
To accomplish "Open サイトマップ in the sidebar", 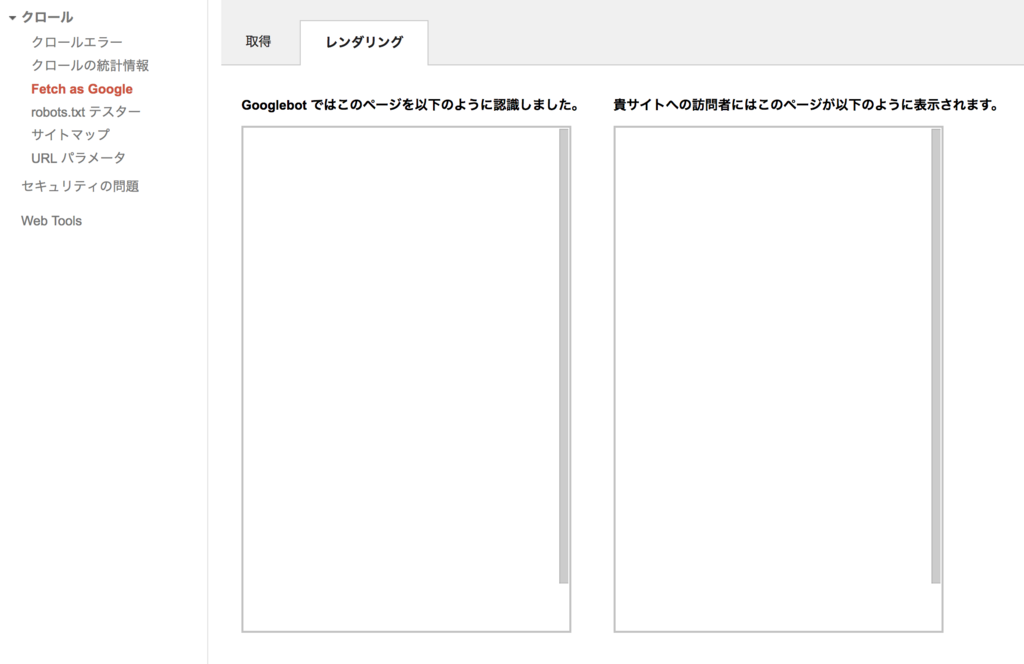I will (71, 134).
